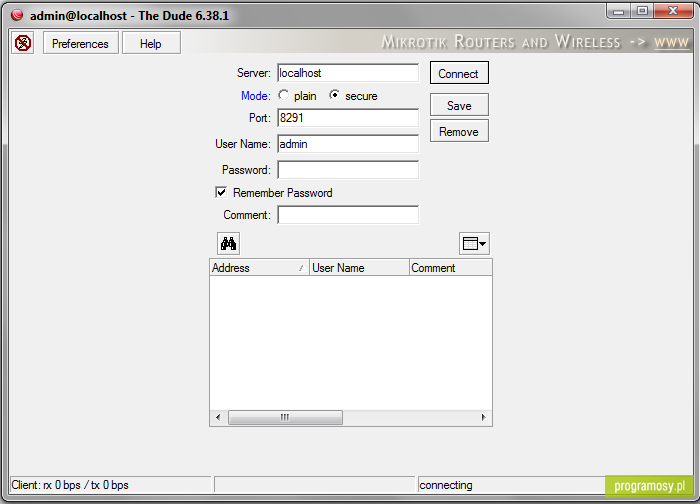700x504 pixels.
Task: Click the scrollbar right arrow
Action: 483,417
